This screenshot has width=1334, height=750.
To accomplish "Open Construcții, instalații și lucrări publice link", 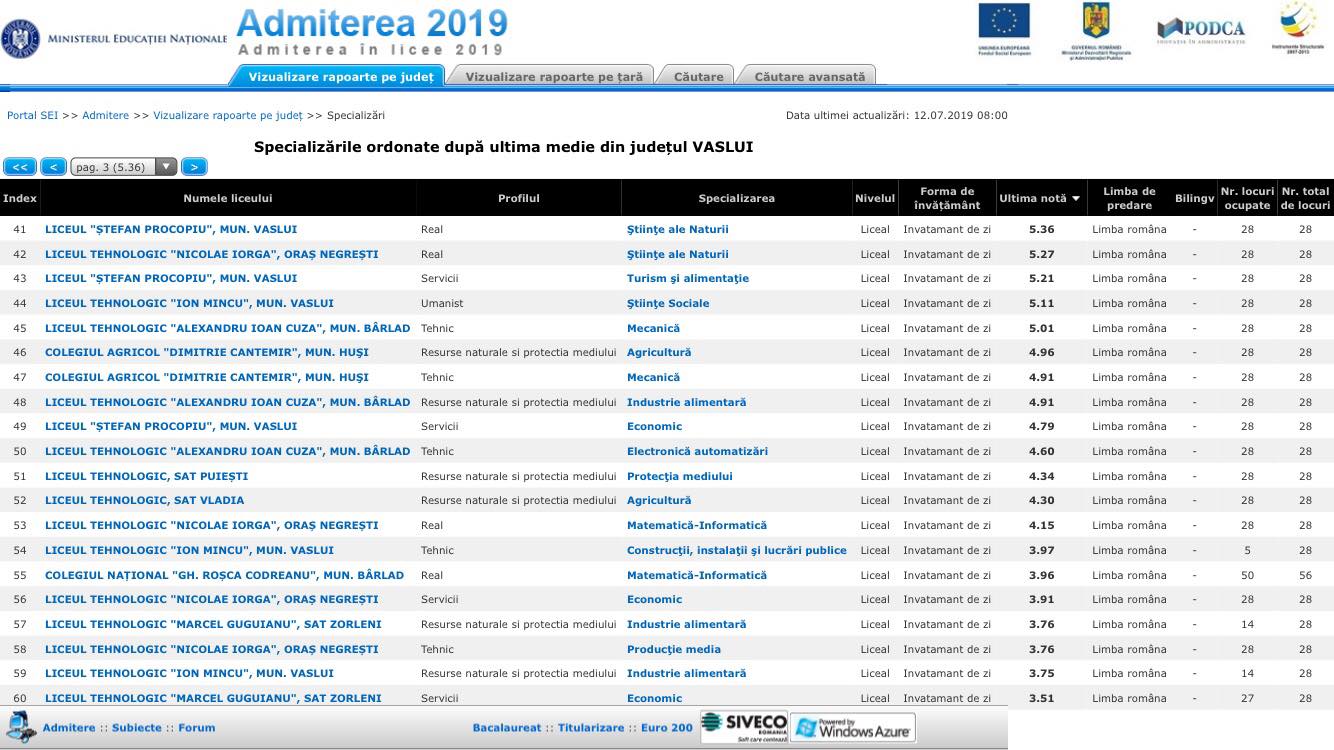I will [737, 550].
